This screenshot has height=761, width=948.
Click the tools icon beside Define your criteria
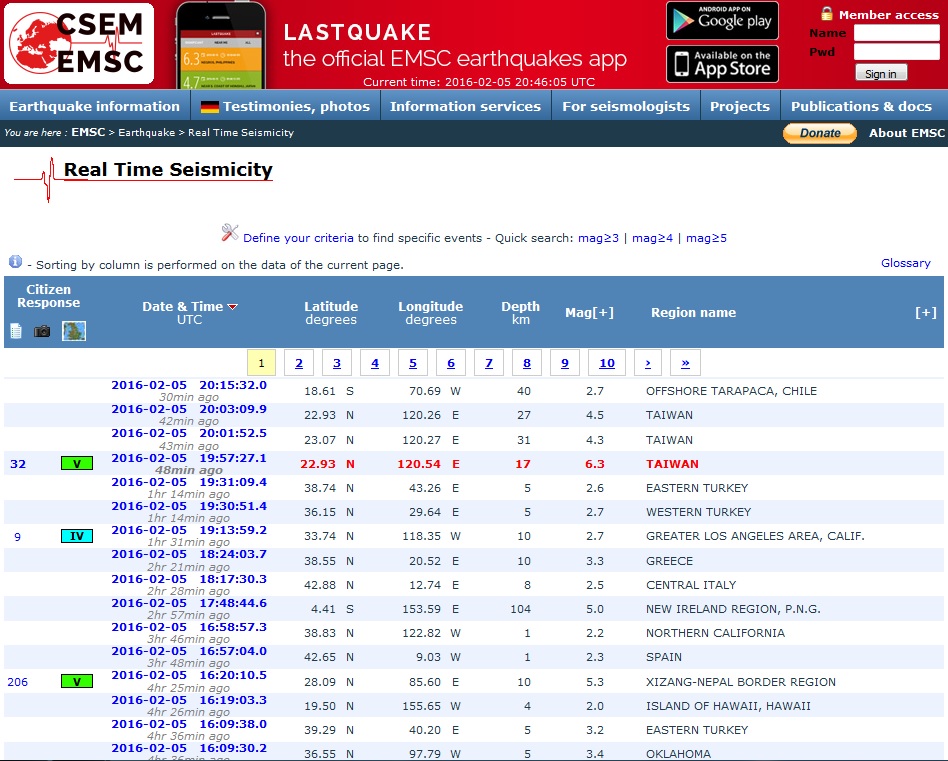click(x=230, y=233)
